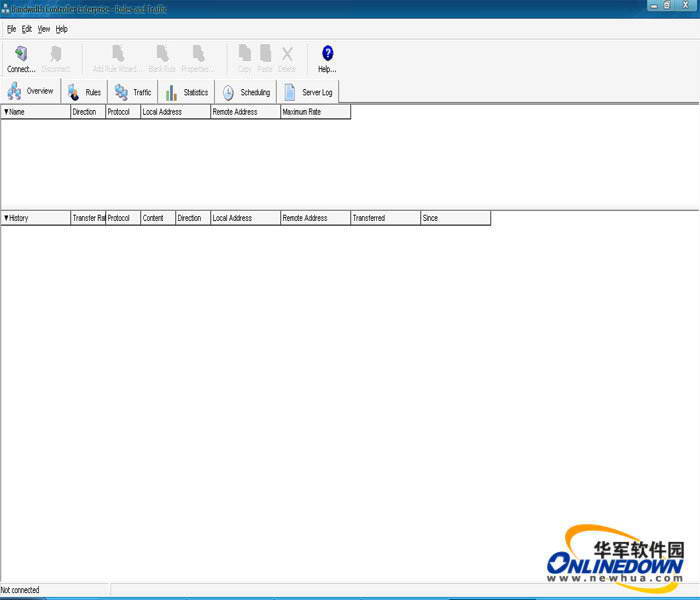700x600 pixels.
Task: Click the Statistics bar chart icon
Action: (x=171, y=92)
